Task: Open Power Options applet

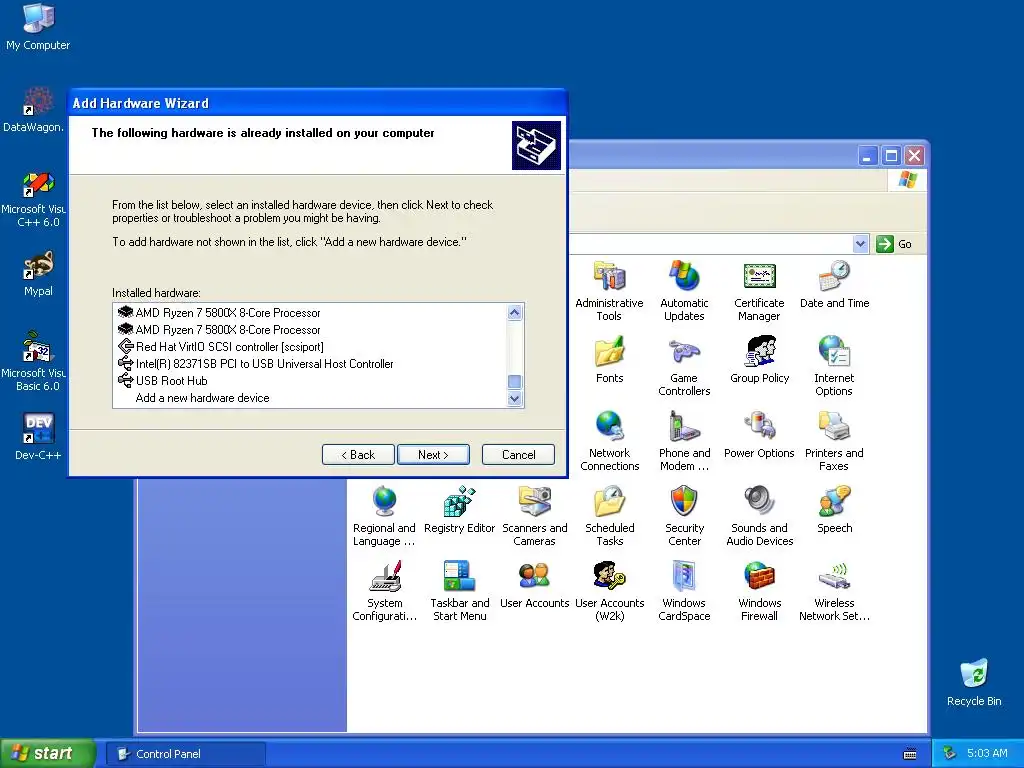Action: point(759,434)
